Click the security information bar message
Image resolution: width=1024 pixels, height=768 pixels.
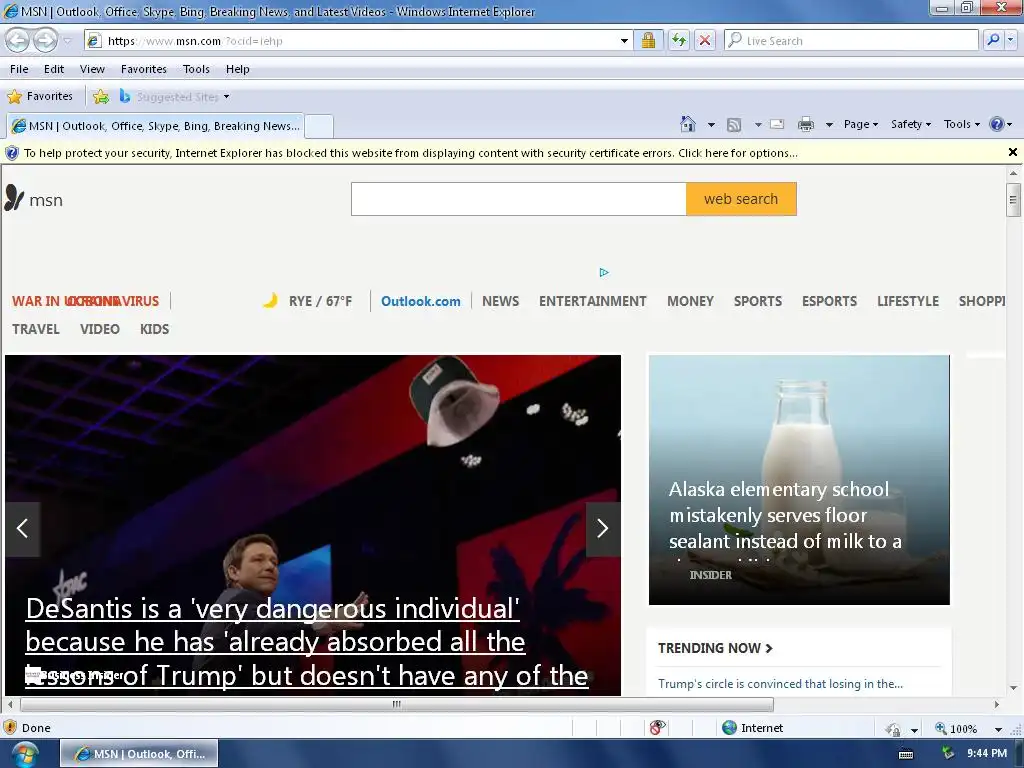[411, 153]
